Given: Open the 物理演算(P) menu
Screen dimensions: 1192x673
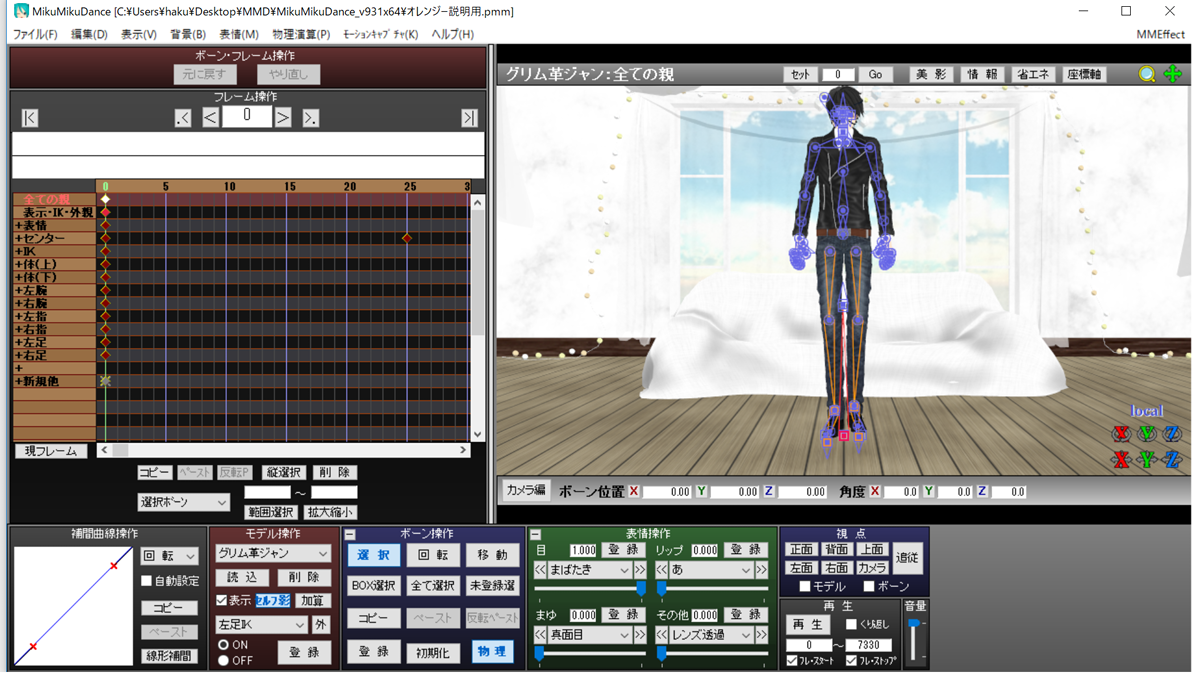Looking at the screenshot, I should 301,34.
